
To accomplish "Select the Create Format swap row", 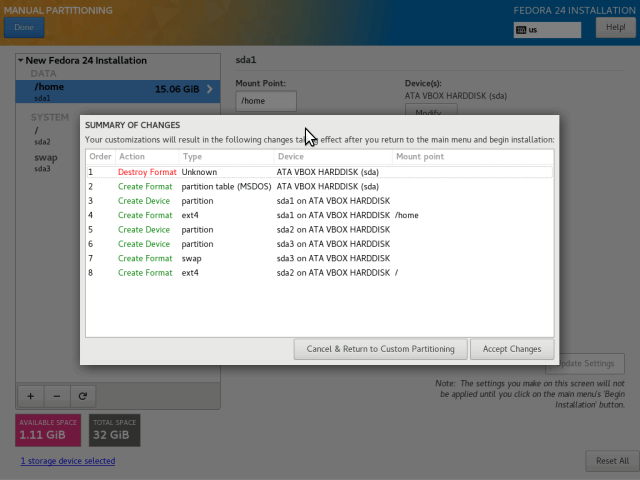I will coord(320,258).
